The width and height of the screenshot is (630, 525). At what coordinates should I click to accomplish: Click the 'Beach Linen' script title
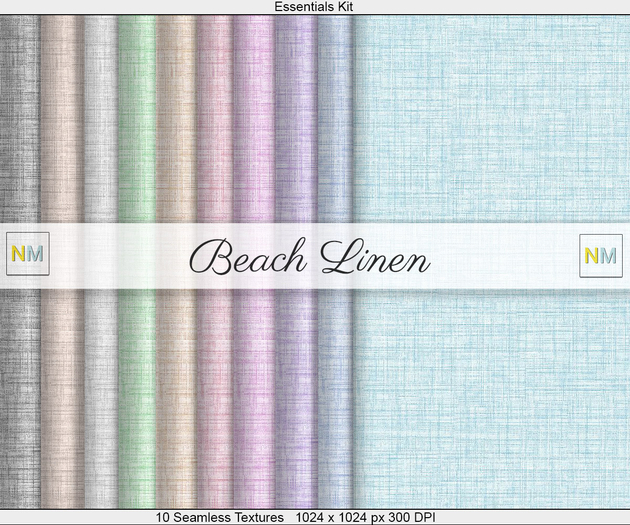coord(310,257)
